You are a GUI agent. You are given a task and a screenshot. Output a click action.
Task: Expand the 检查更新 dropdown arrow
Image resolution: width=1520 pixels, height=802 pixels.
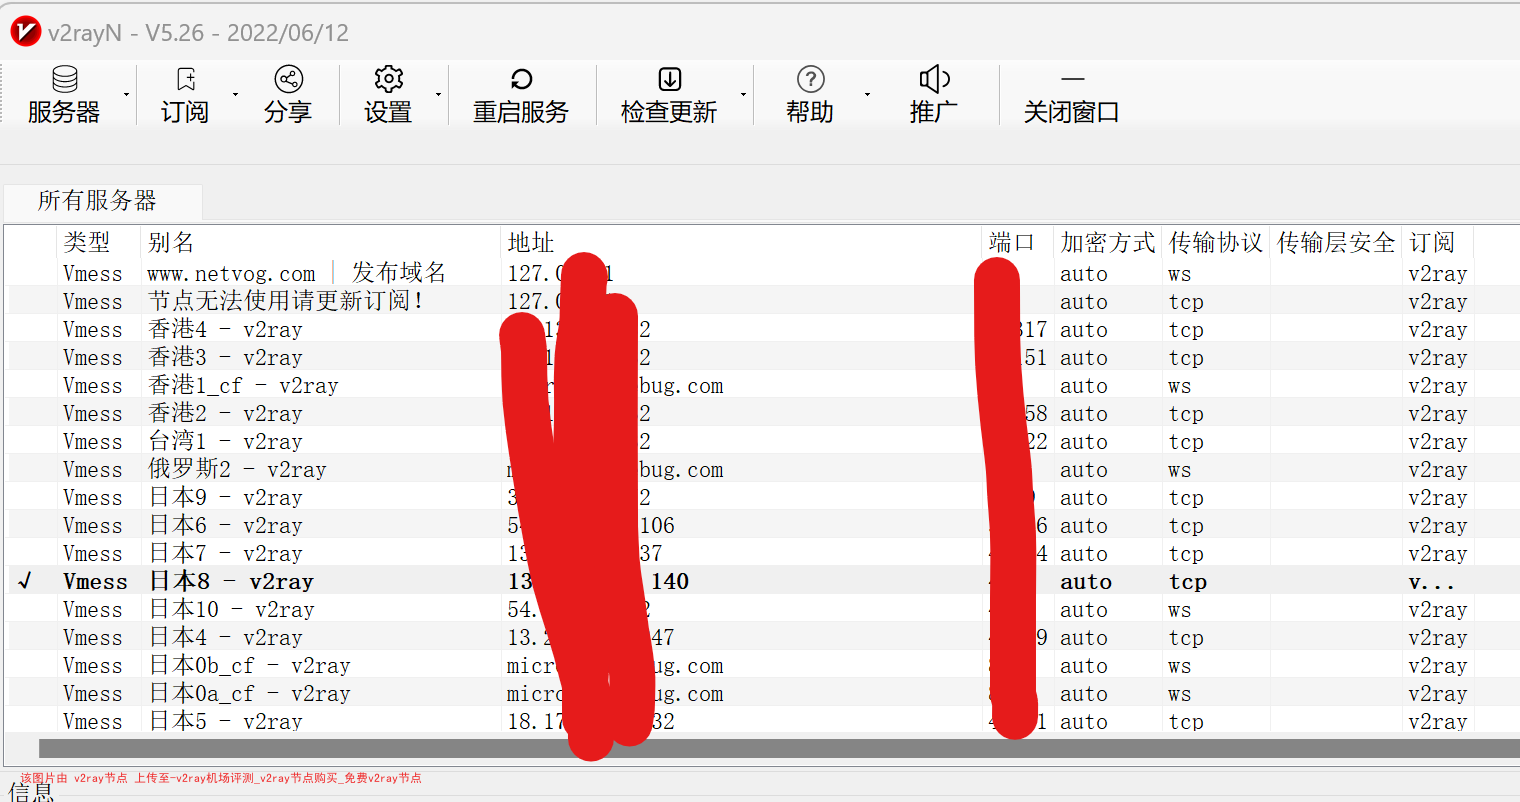tap(743, 95)
